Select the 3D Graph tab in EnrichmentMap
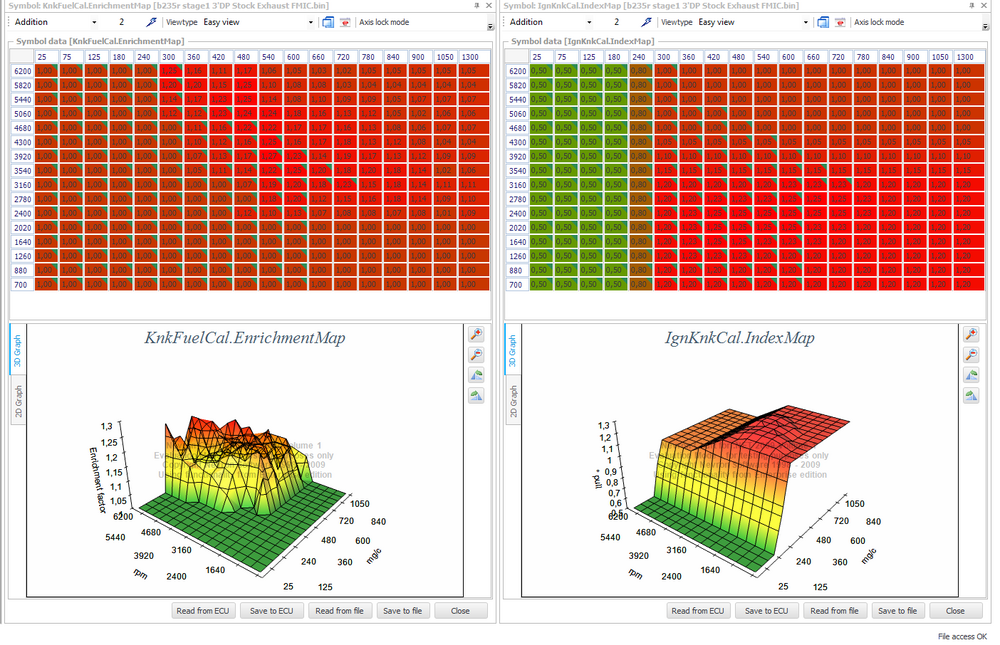This screenshot has width=1000, height=645. 18,350
